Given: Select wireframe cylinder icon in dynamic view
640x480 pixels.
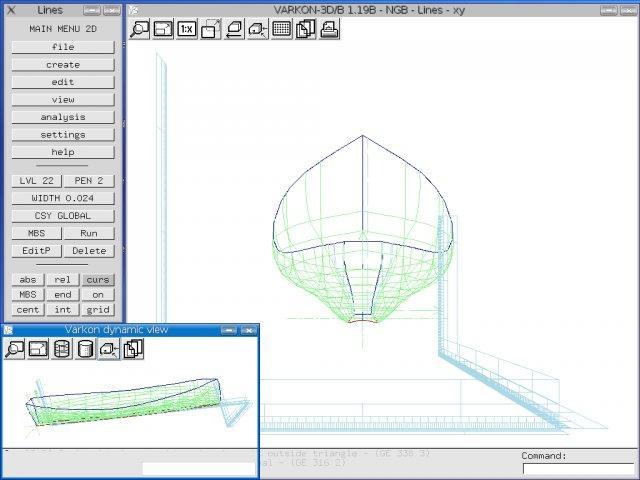Looking at the screenshot, I should tap(62, 349).
